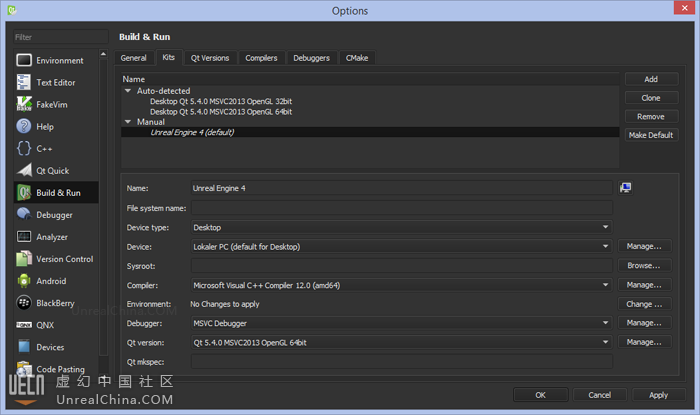Collapse the Auto-detected kits group
Image resolution: width=700 pixels, height=415 pixels.
click(128, 91)
